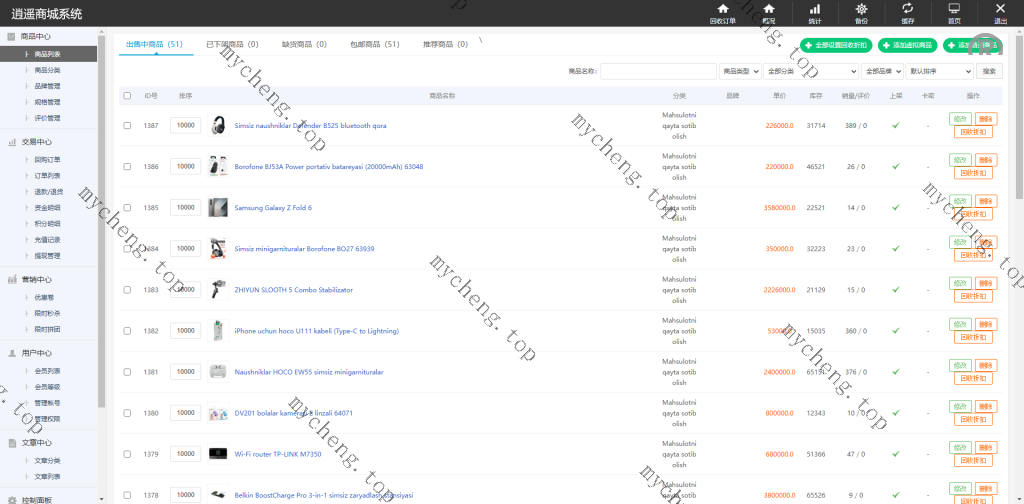The image size is (1024, 504).
Task: Select the checkbox for product ID 1382
Action: [x=127, y=331]
